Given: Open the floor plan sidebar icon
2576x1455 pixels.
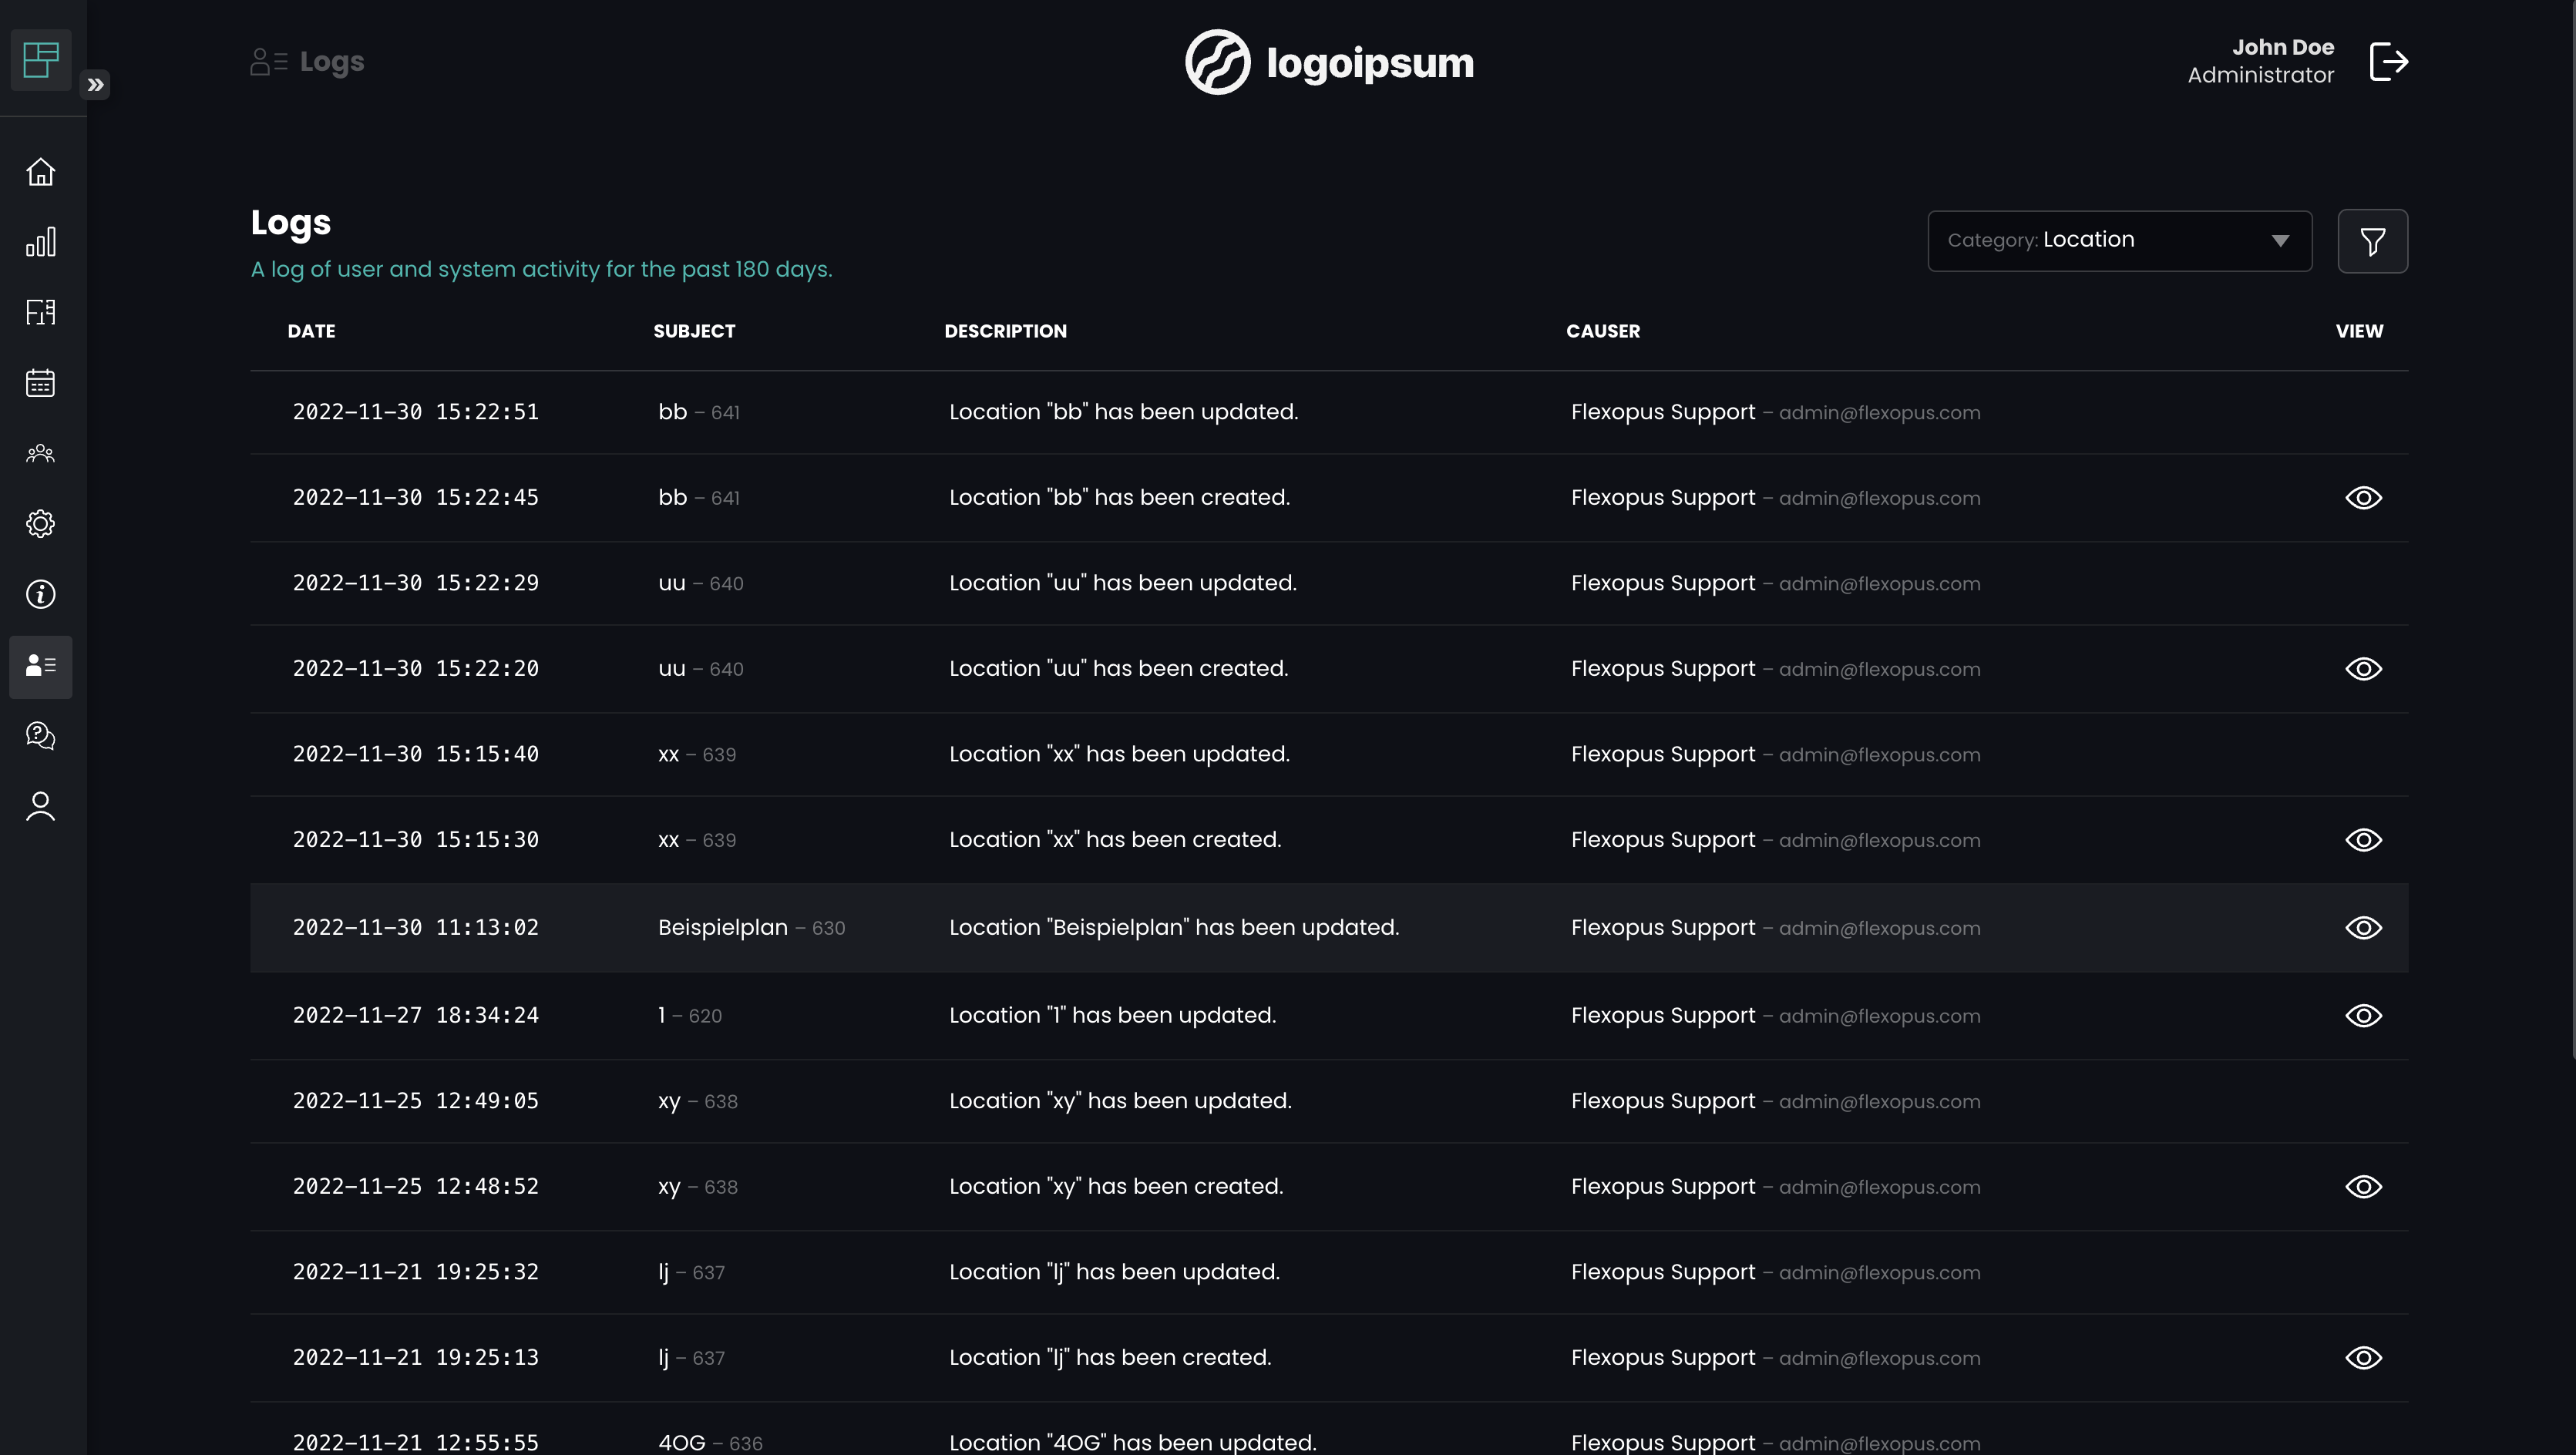Looking at the screenshot, I should (40, 313).
